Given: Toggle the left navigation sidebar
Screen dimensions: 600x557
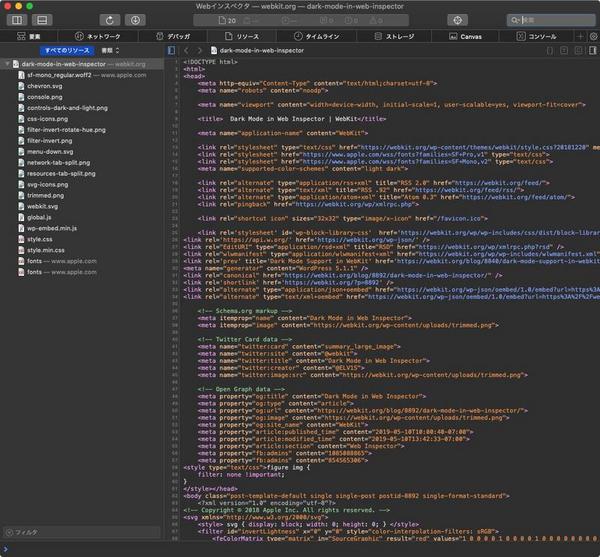Looking at the screenshot, I should coord(171,50).
